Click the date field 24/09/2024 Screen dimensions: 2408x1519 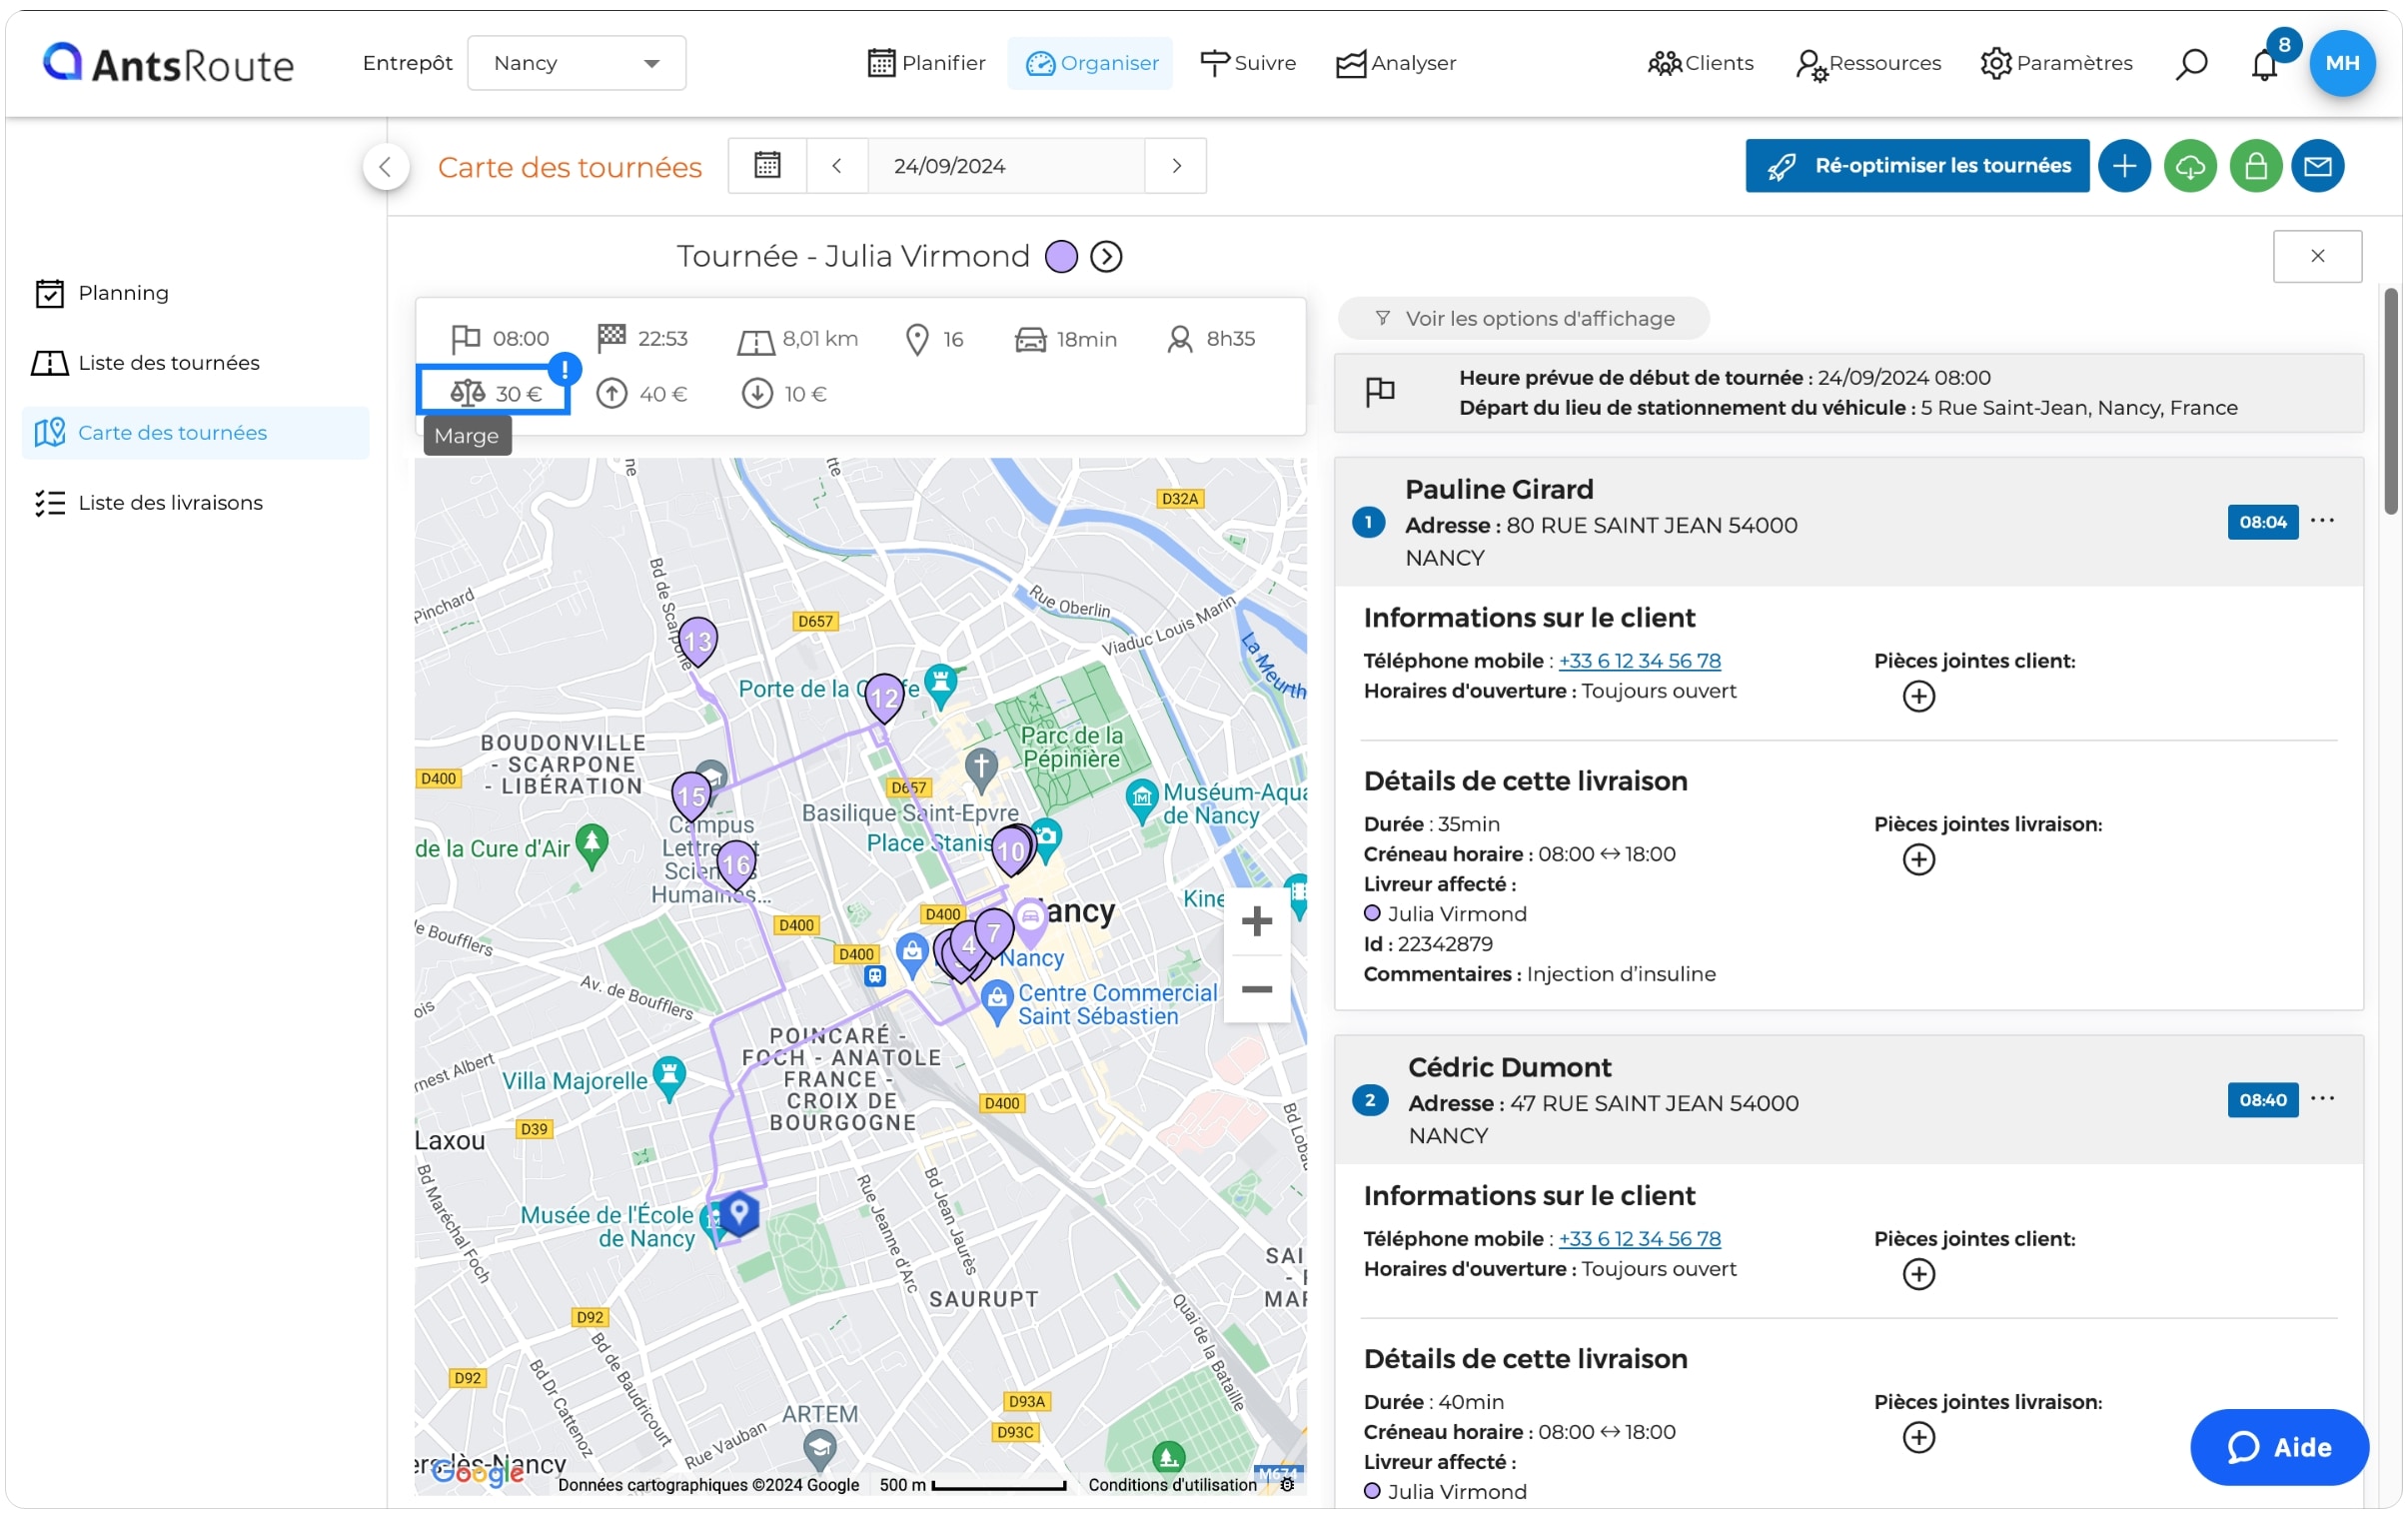click(x=1005, y=165)
